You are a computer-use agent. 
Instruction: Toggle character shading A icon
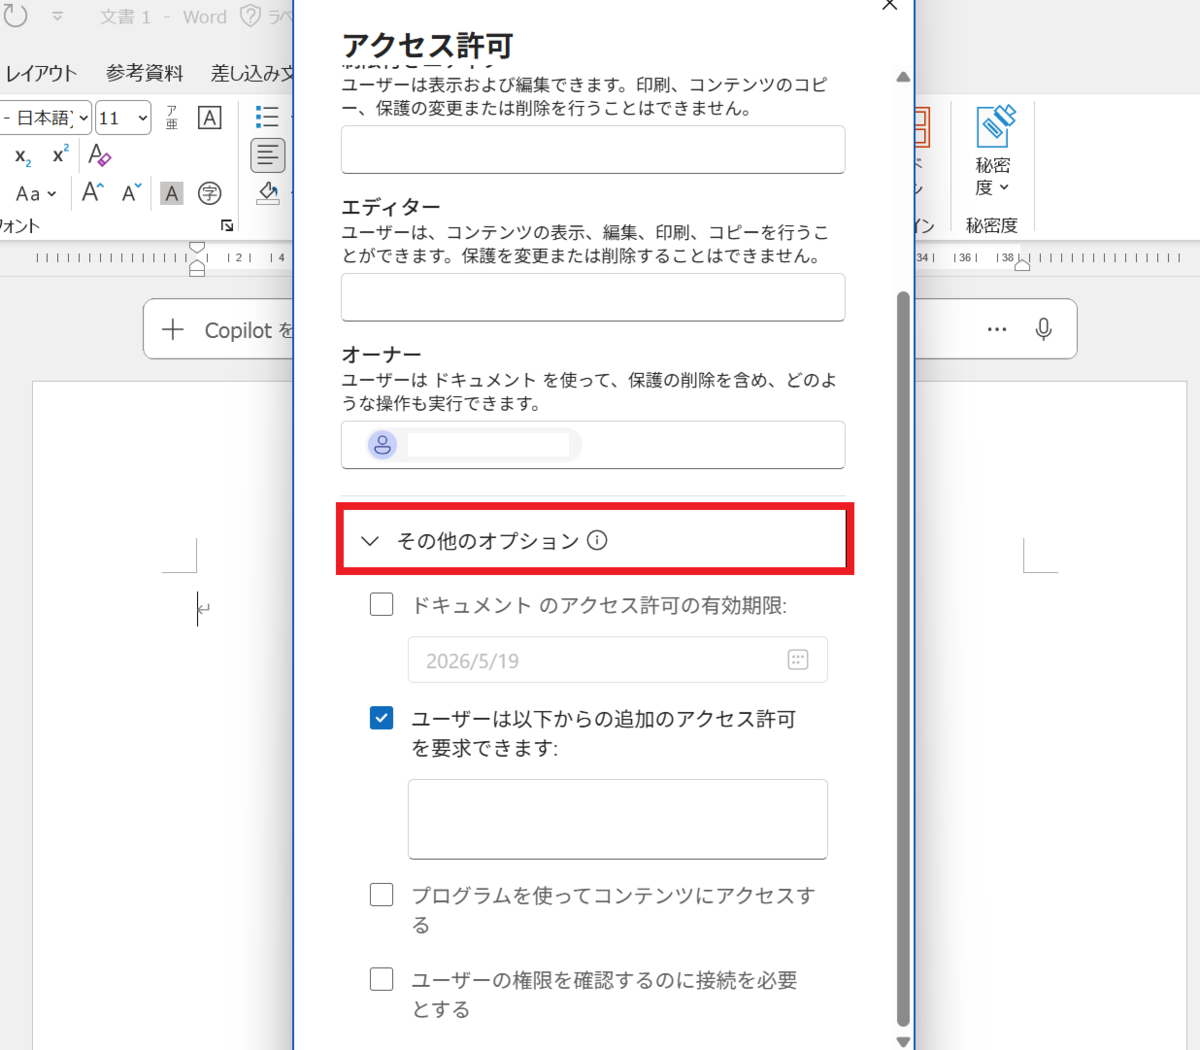pyautogui.click(x=172, y=193)
